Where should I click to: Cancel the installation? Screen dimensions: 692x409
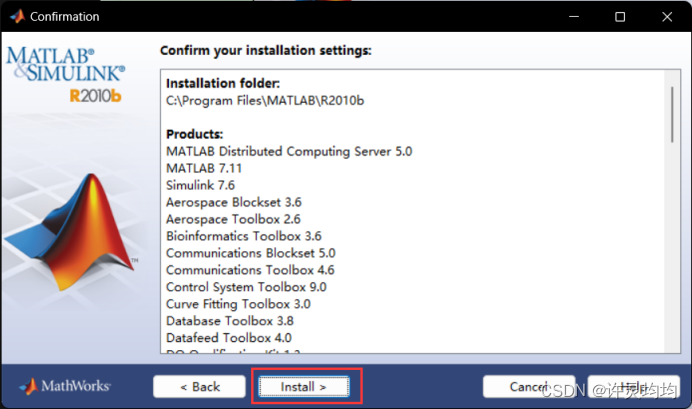[529, 386]
